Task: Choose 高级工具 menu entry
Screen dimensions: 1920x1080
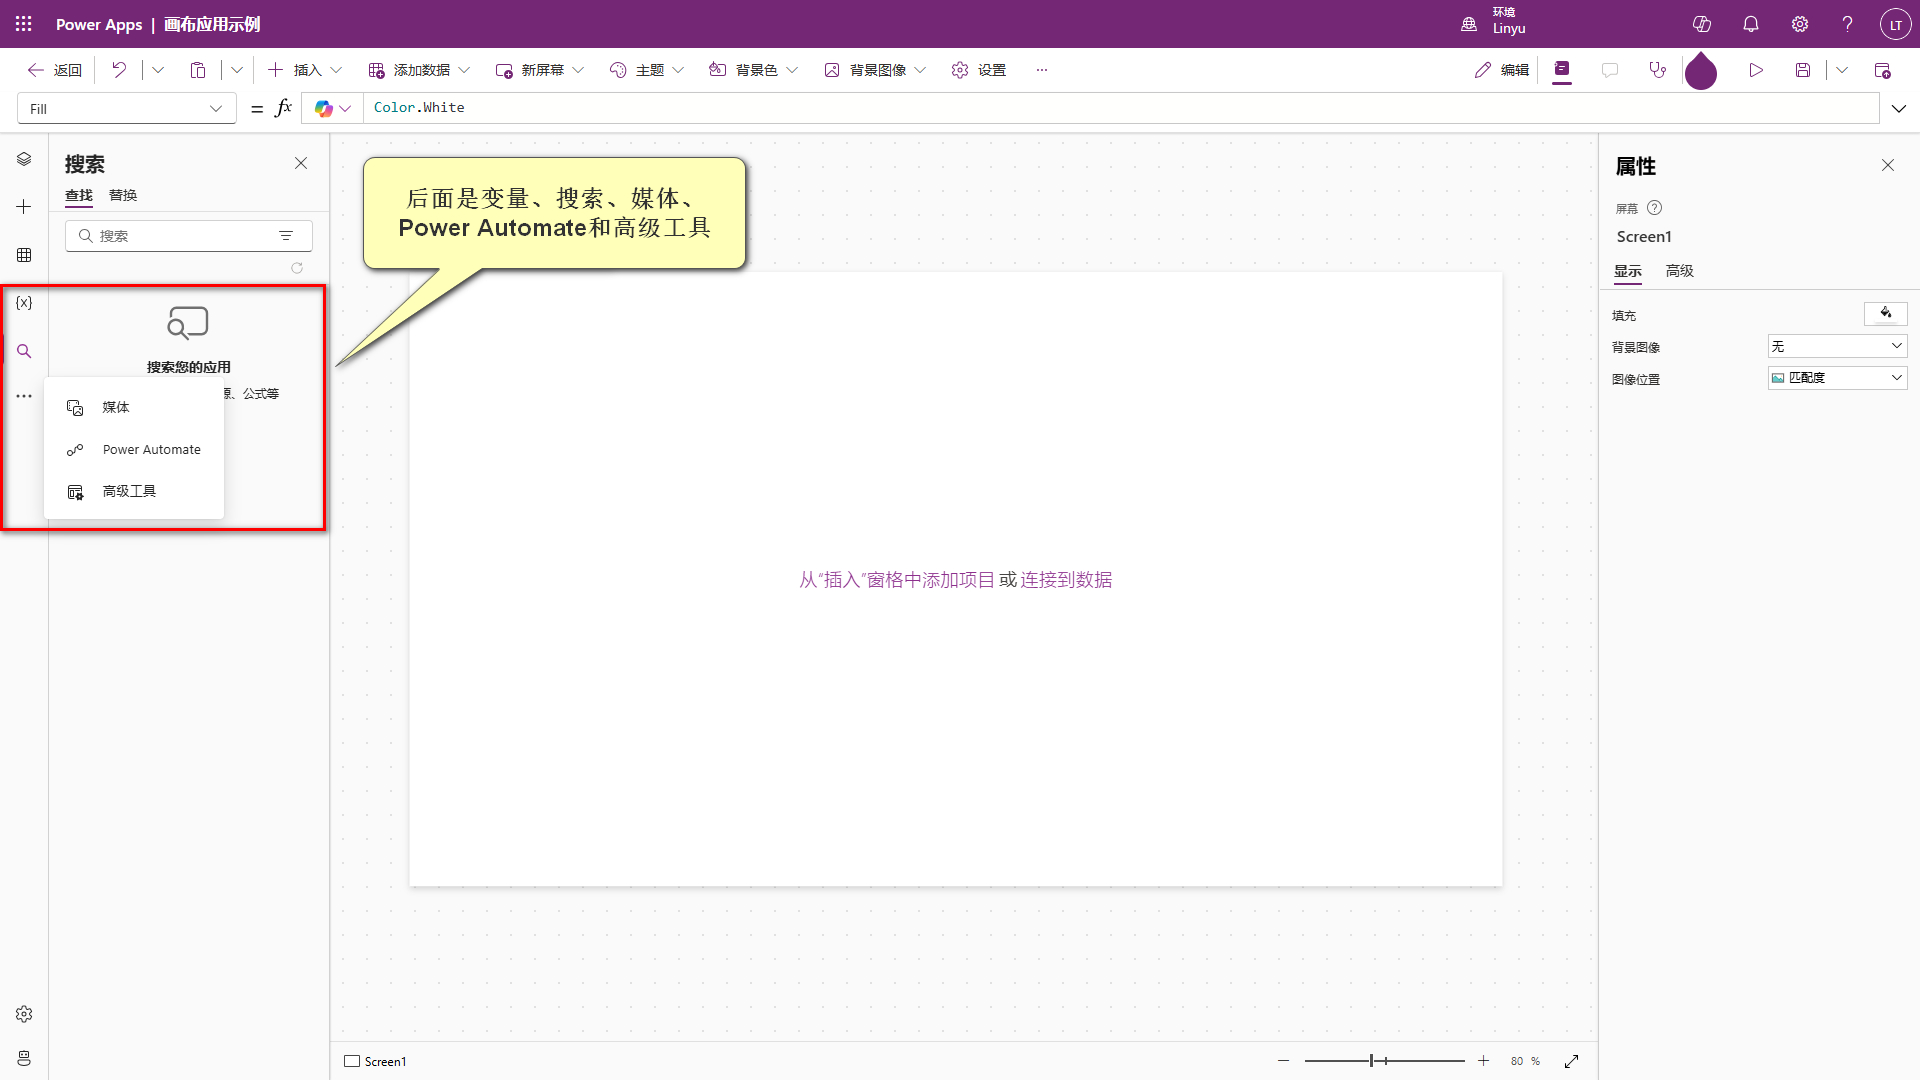Action: coord(129,492)
